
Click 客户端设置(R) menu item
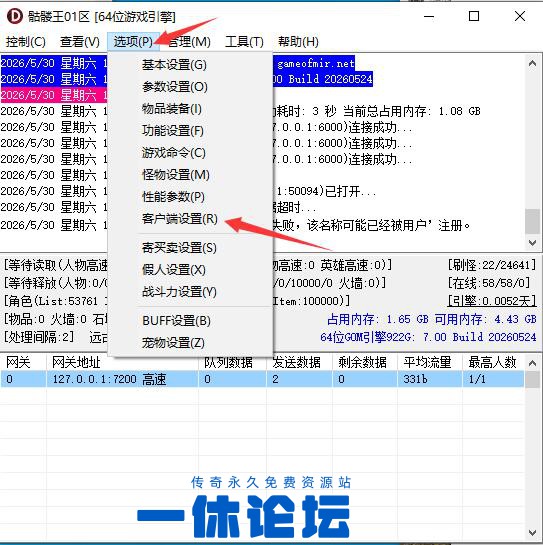point(190,219)
